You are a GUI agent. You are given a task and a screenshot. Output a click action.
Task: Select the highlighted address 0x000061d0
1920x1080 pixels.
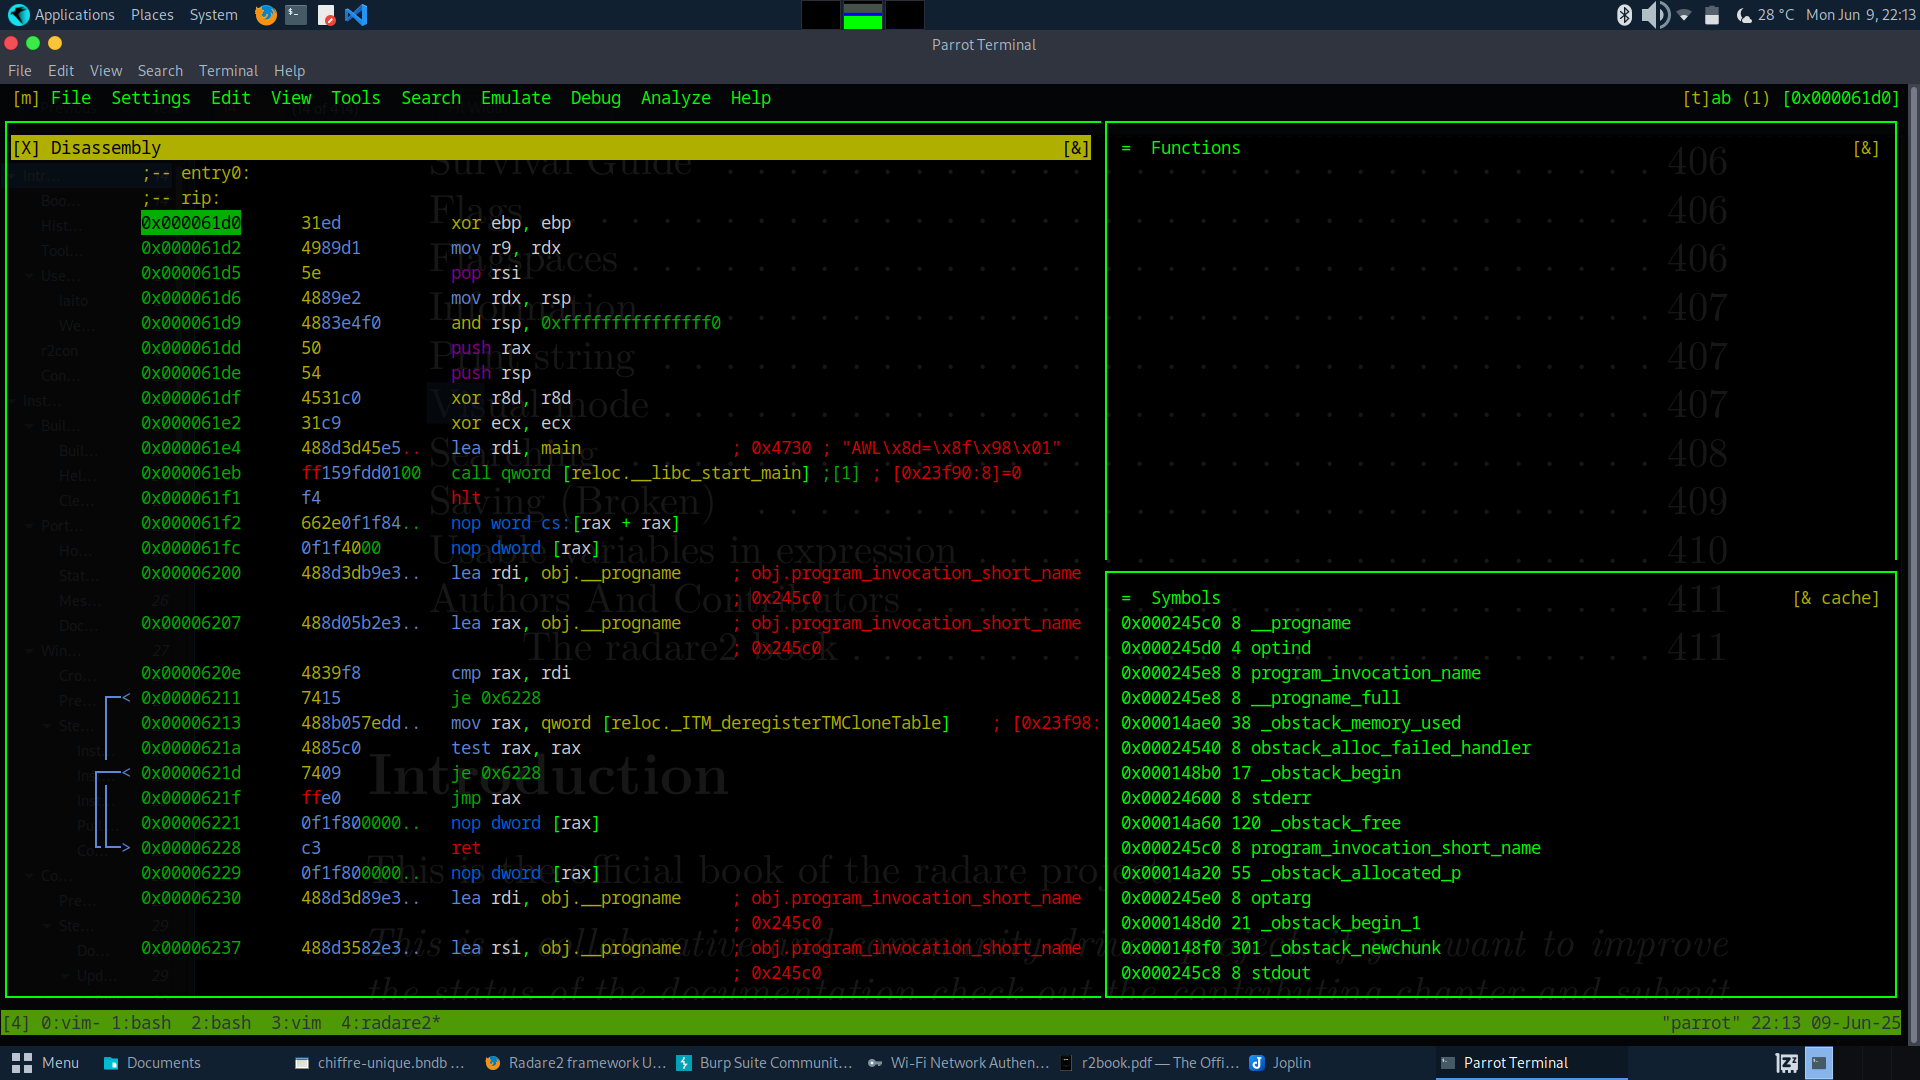pyautogui.click(x=190, y=223)
